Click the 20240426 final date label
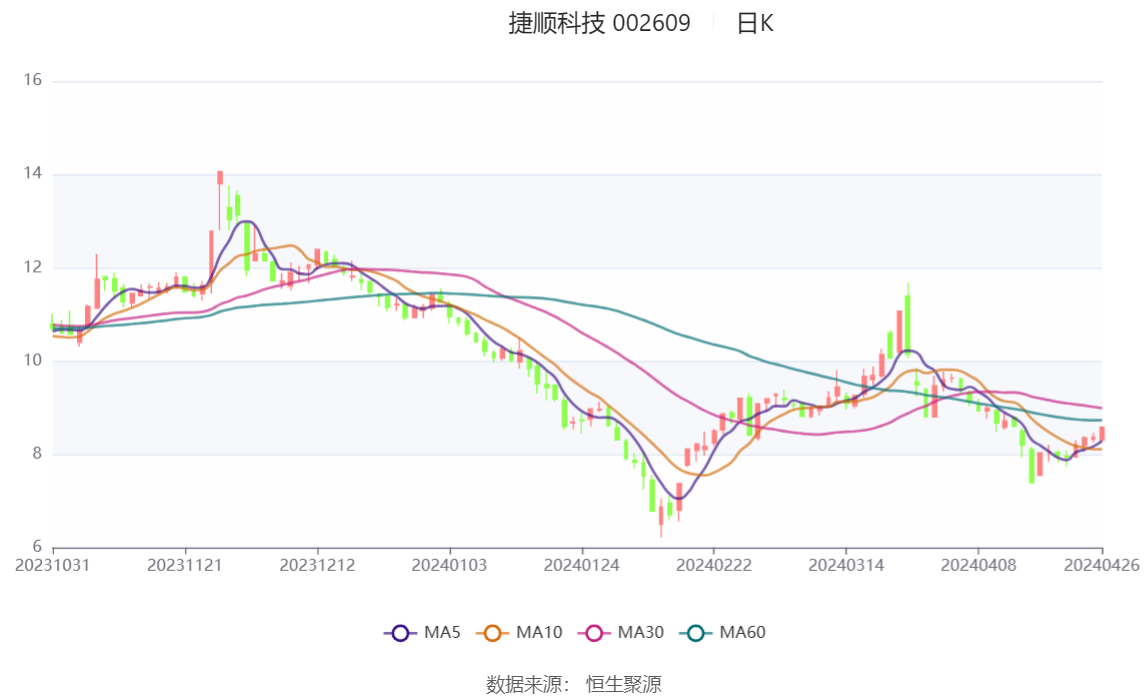Image resolution: width=1148 pixels, height=699 pixels. click(1101, 566)
